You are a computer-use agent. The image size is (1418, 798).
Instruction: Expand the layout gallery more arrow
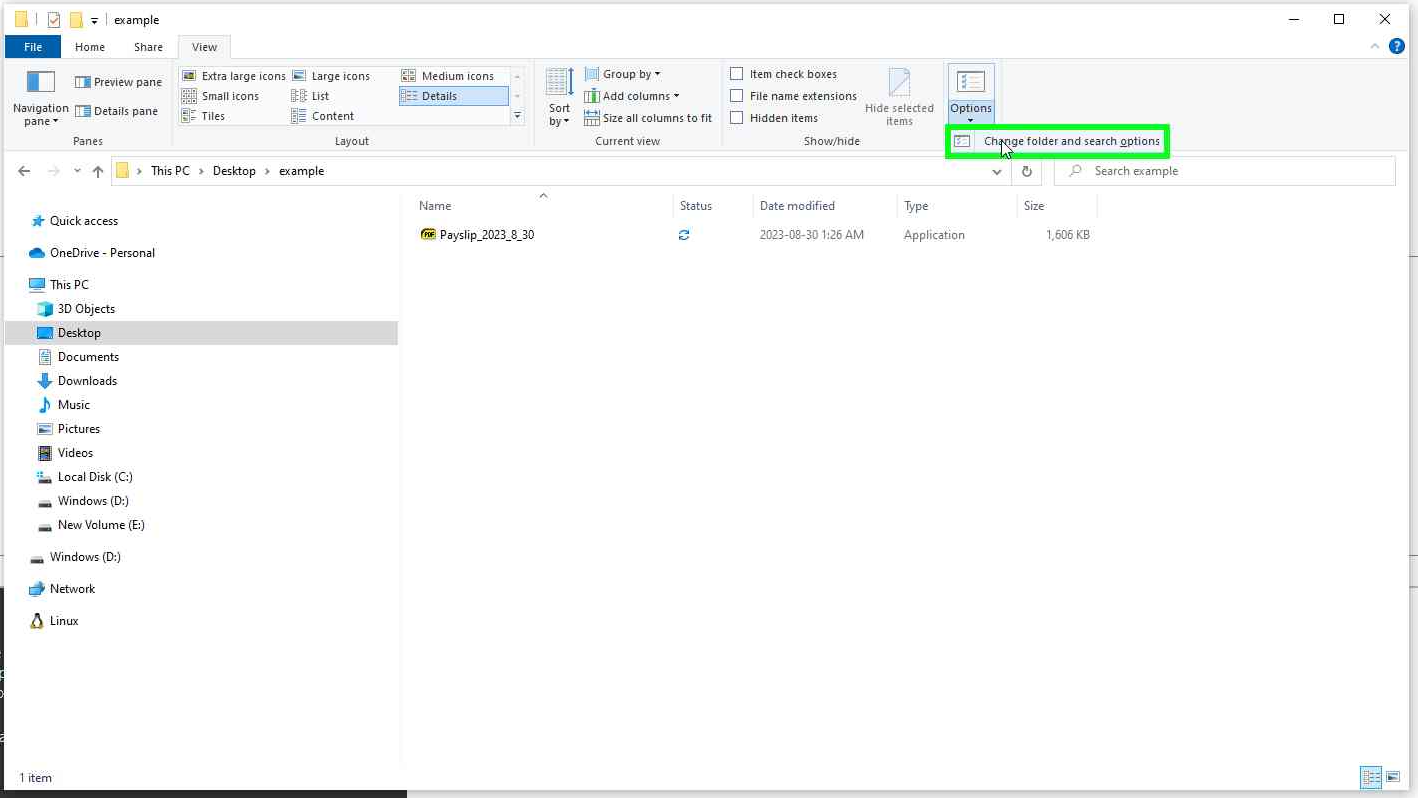(517, 116)
